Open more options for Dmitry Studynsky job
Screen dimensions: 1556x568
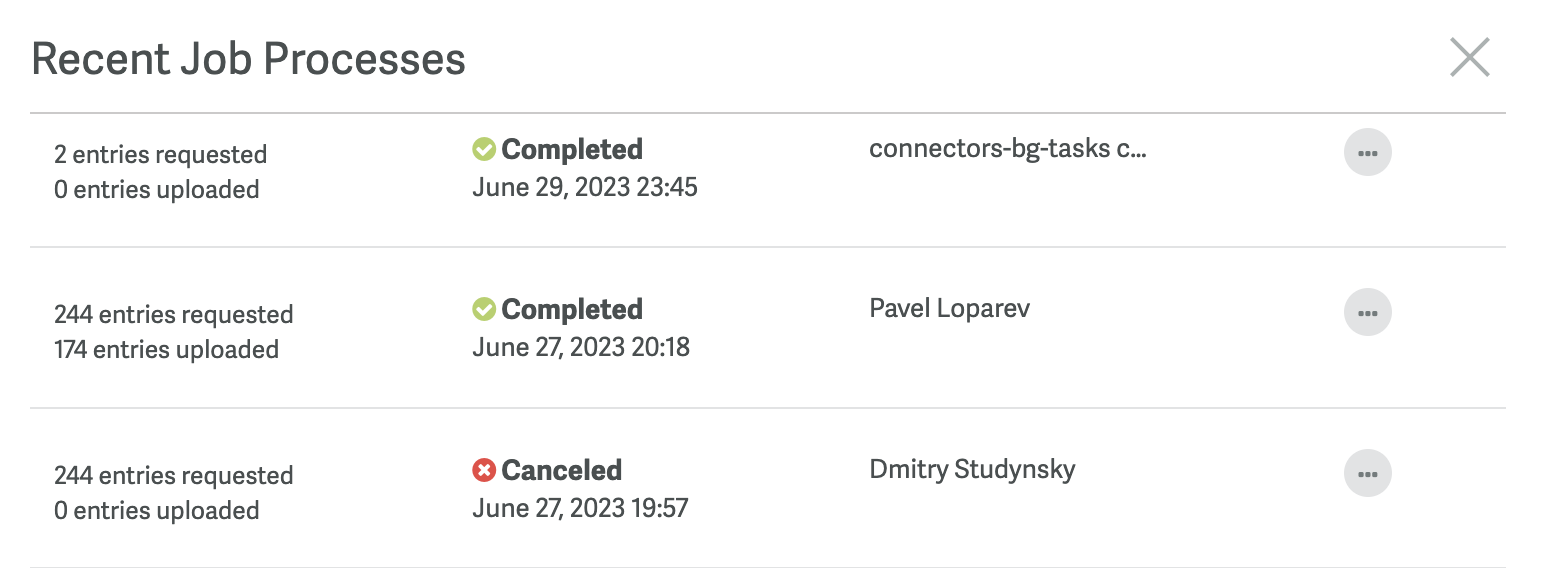(x=1367, y=474)
